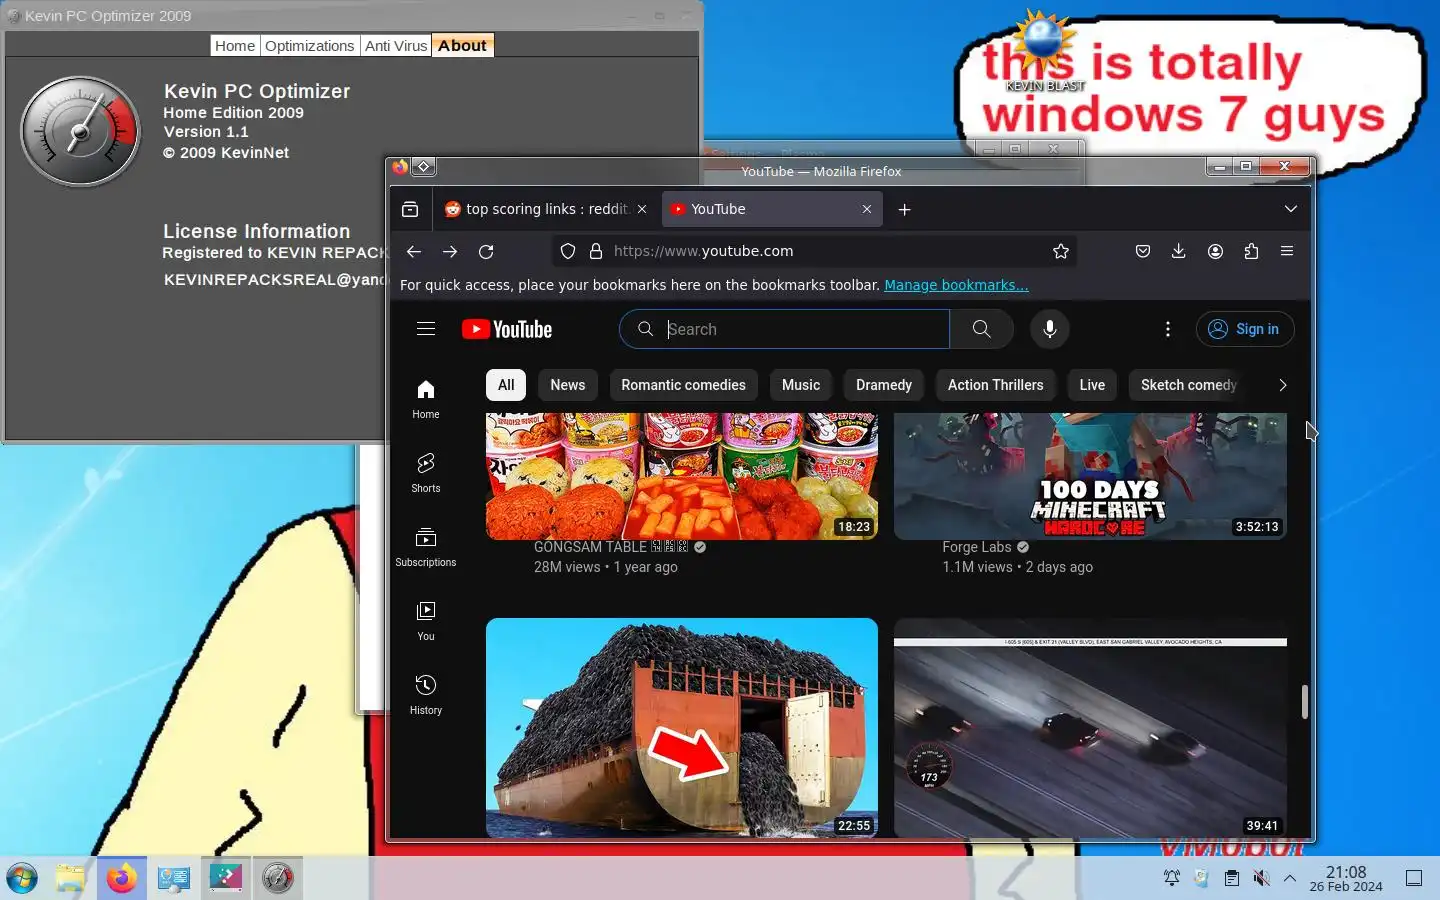Viewport: 1440px width, 900px height.
Task: Open GONGSAM TABLE channel name
Action: point(611,547)
